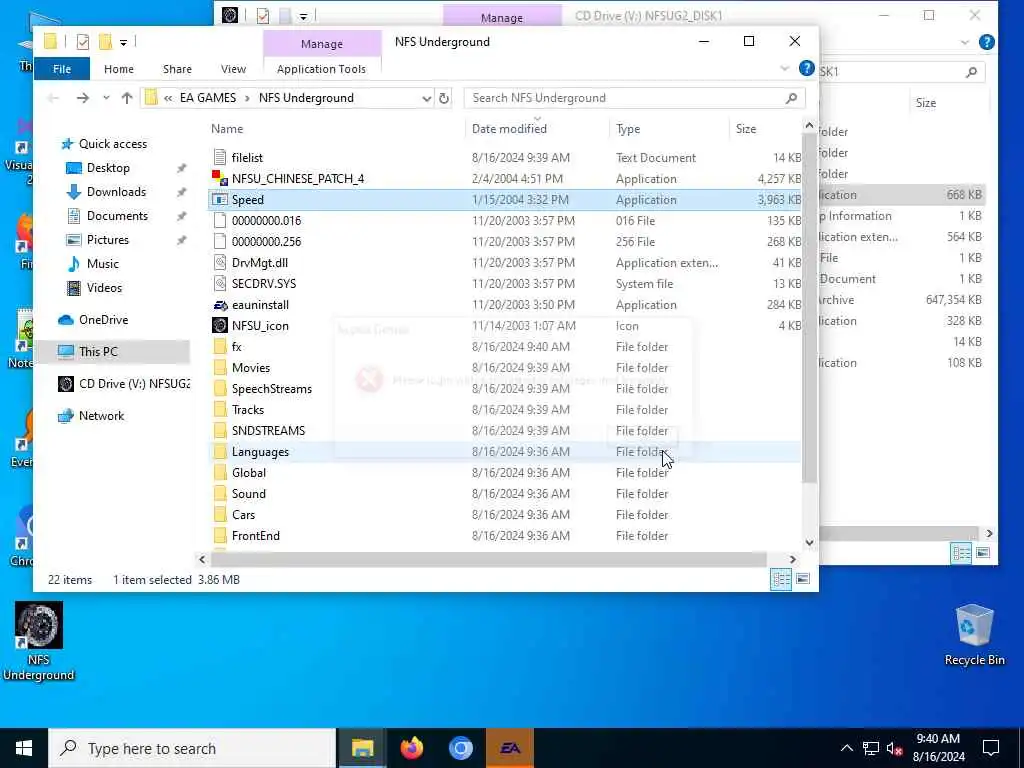Open NFS Underground desktop shortcut
Image resolution: width=1024 pixels, height=768 pixels.
[39, 641]
